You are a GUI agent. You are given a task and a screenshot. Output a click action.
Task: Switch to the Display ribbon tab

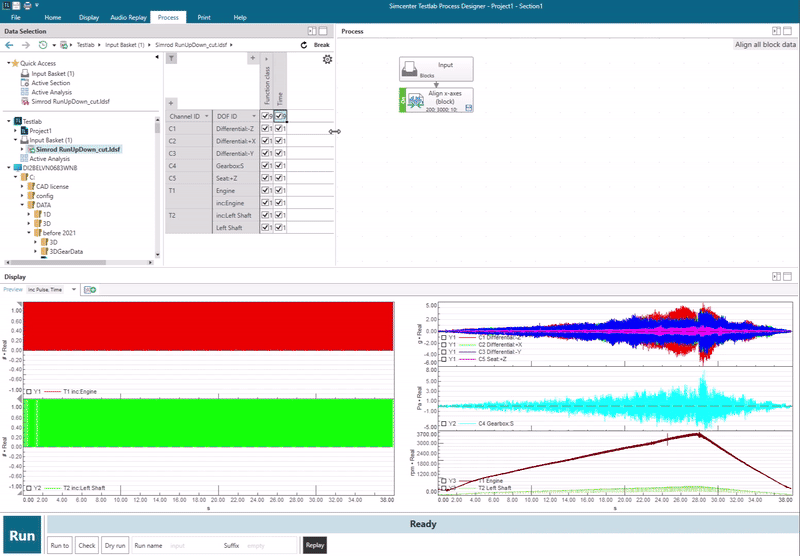pyautogui.click(x=89, y=17)
